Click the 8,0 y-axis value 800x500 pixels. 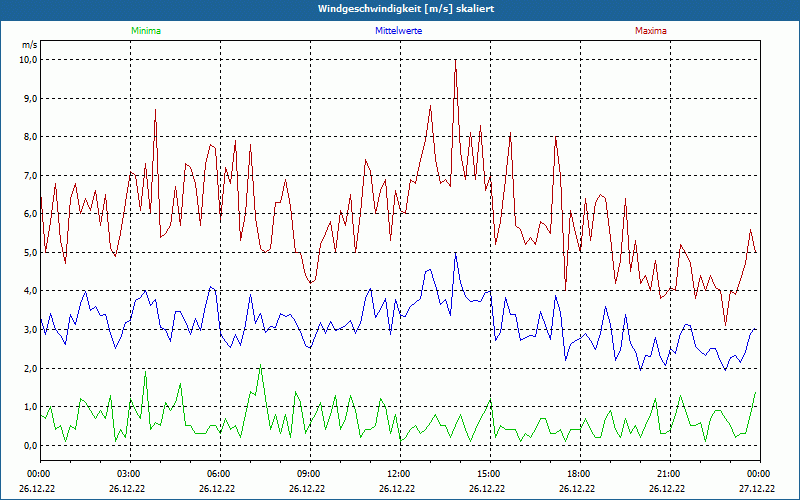coord(31,137)
